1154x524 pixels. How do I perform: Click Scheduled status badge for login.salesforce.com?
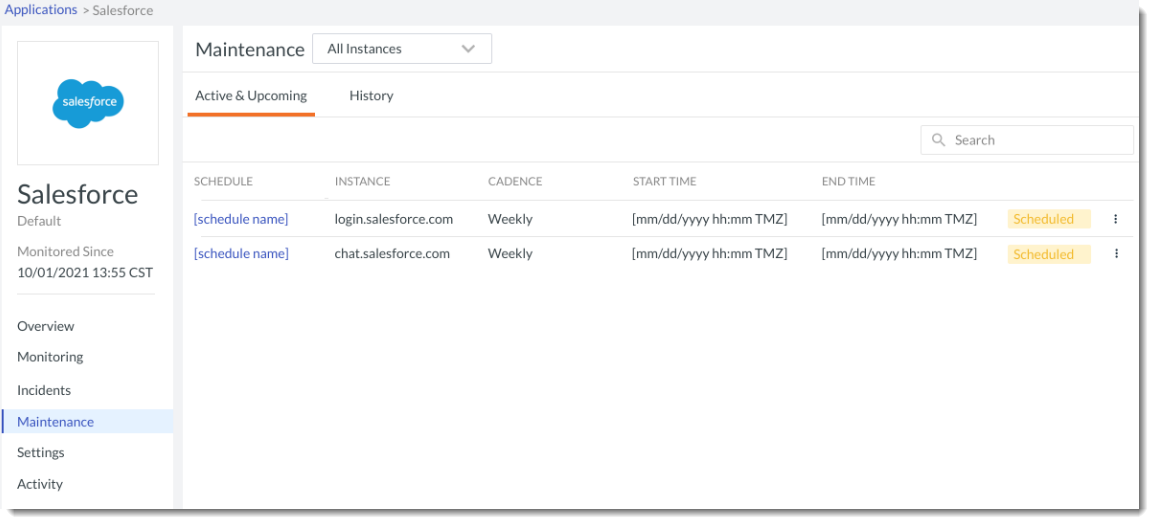1047,219
